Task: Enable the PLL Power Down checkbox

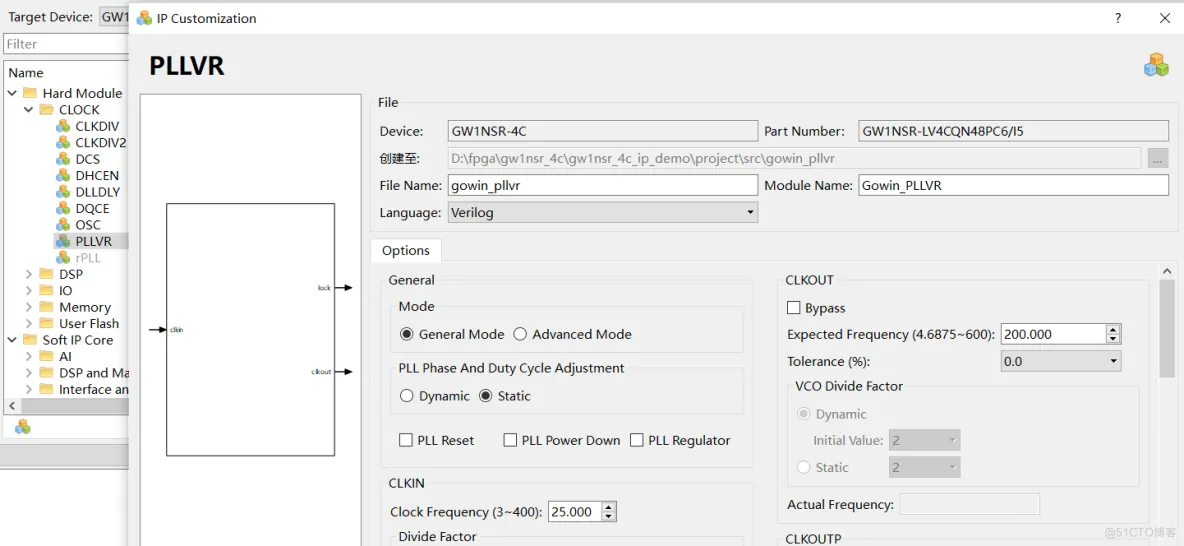Action: [x=510, y=440]
